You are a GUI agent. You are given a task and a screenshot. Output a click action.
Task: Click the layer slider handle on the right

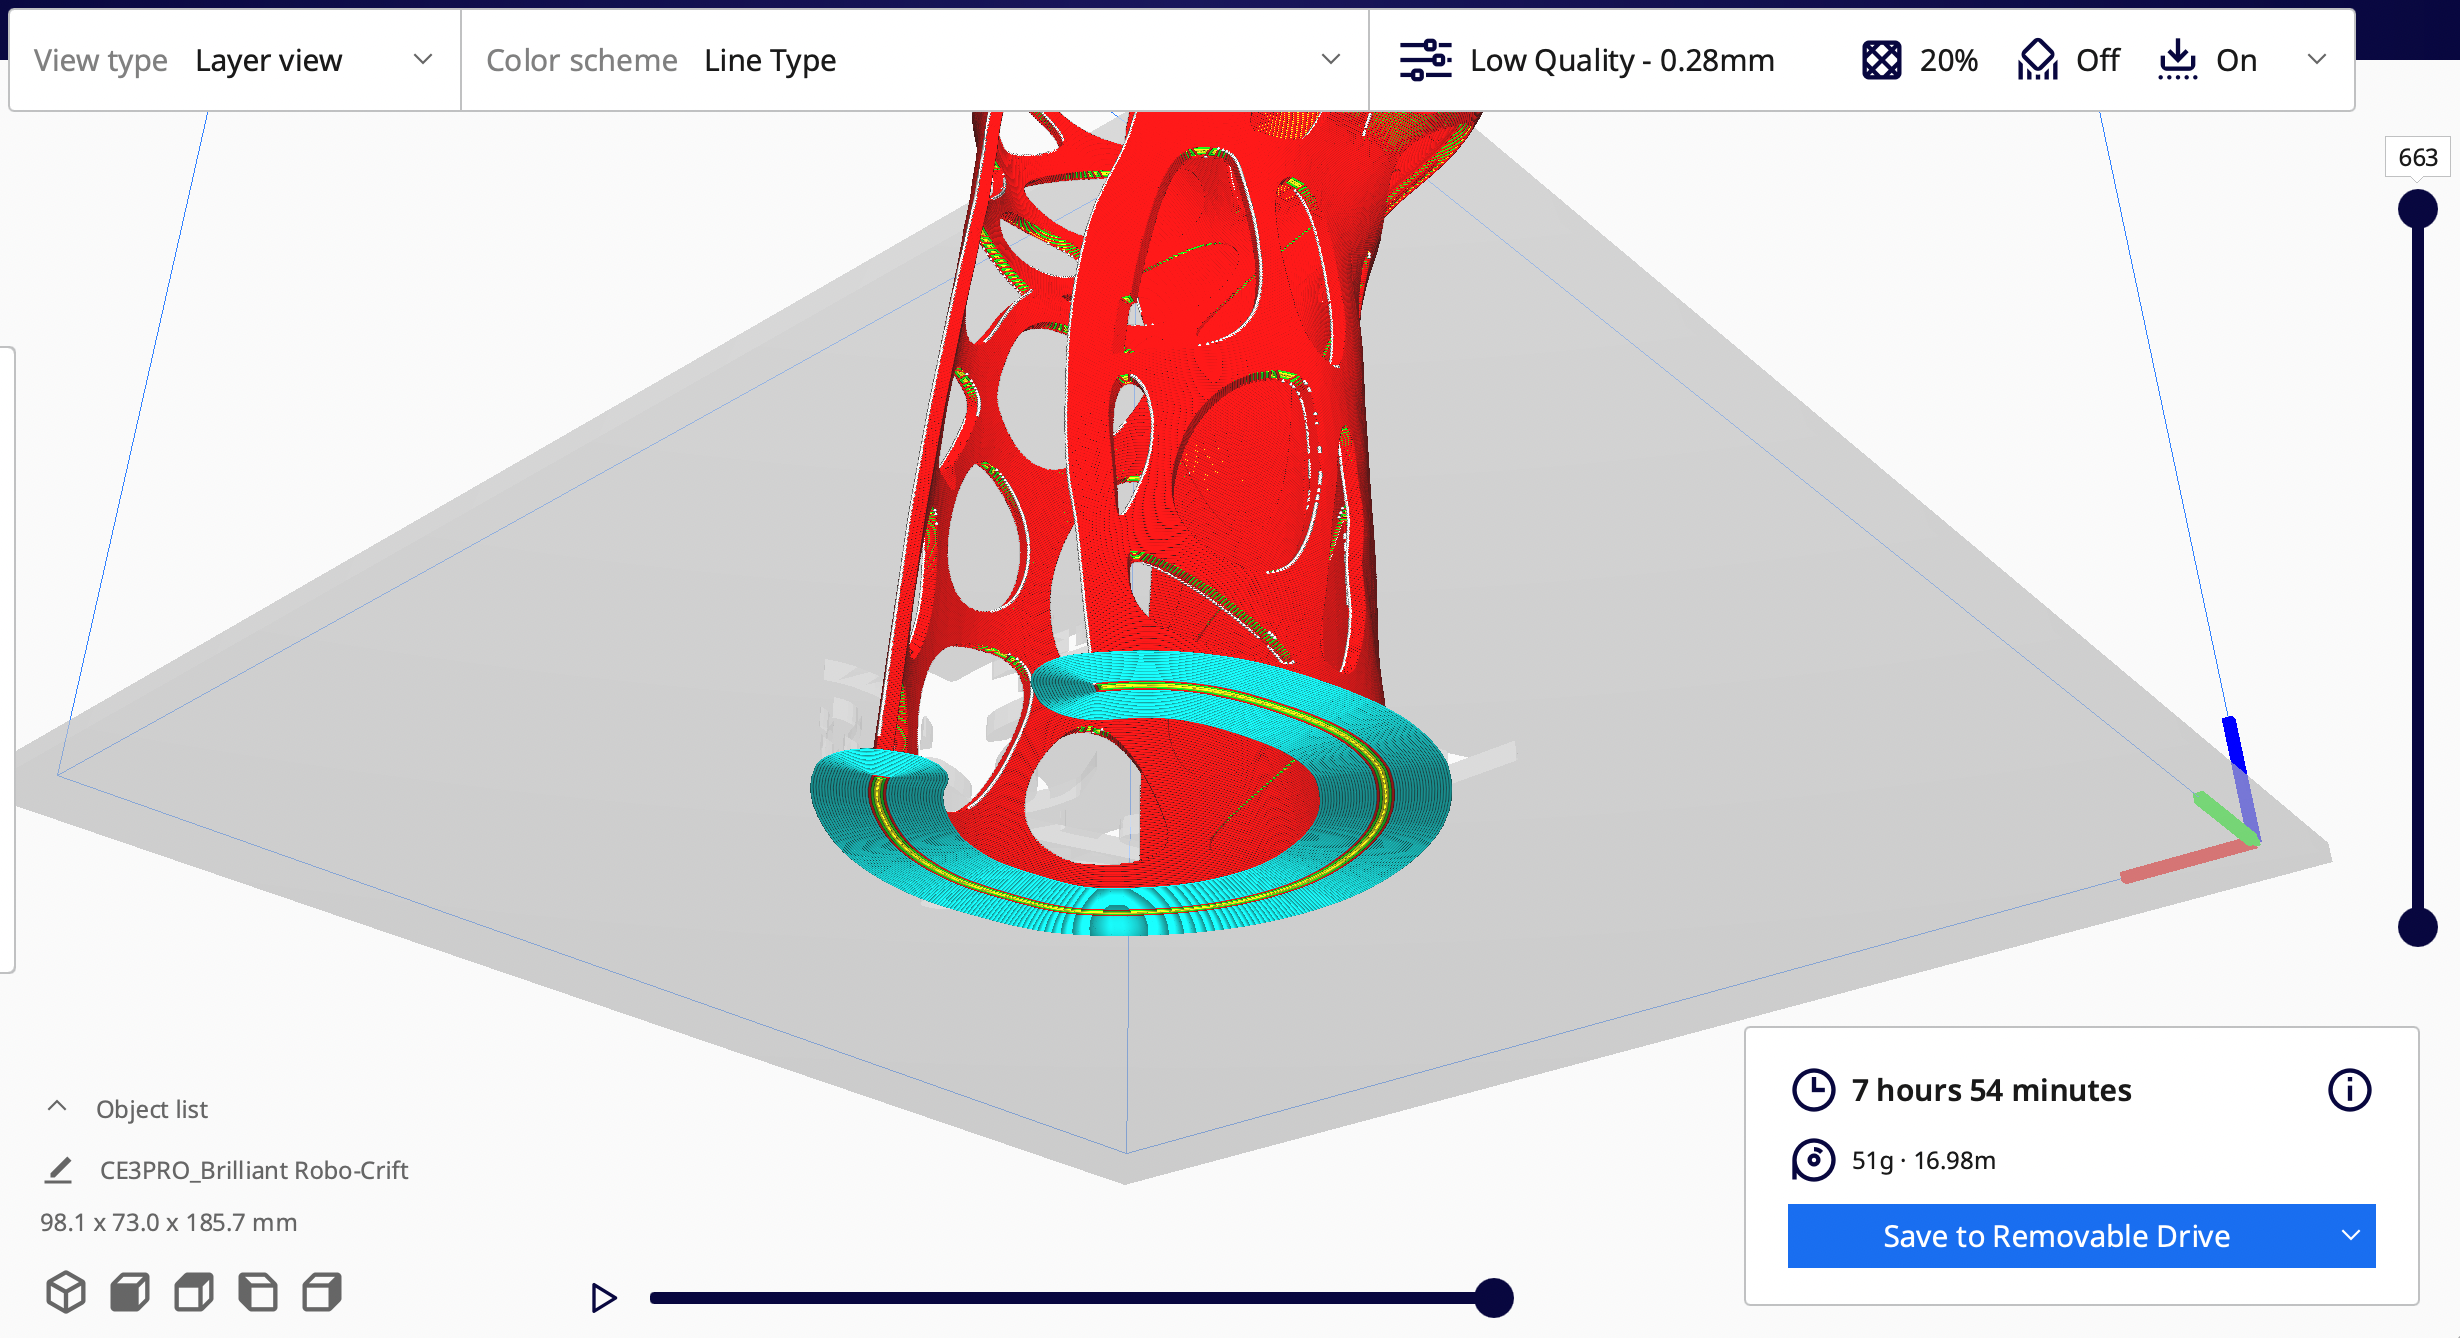coord(2420,207)
